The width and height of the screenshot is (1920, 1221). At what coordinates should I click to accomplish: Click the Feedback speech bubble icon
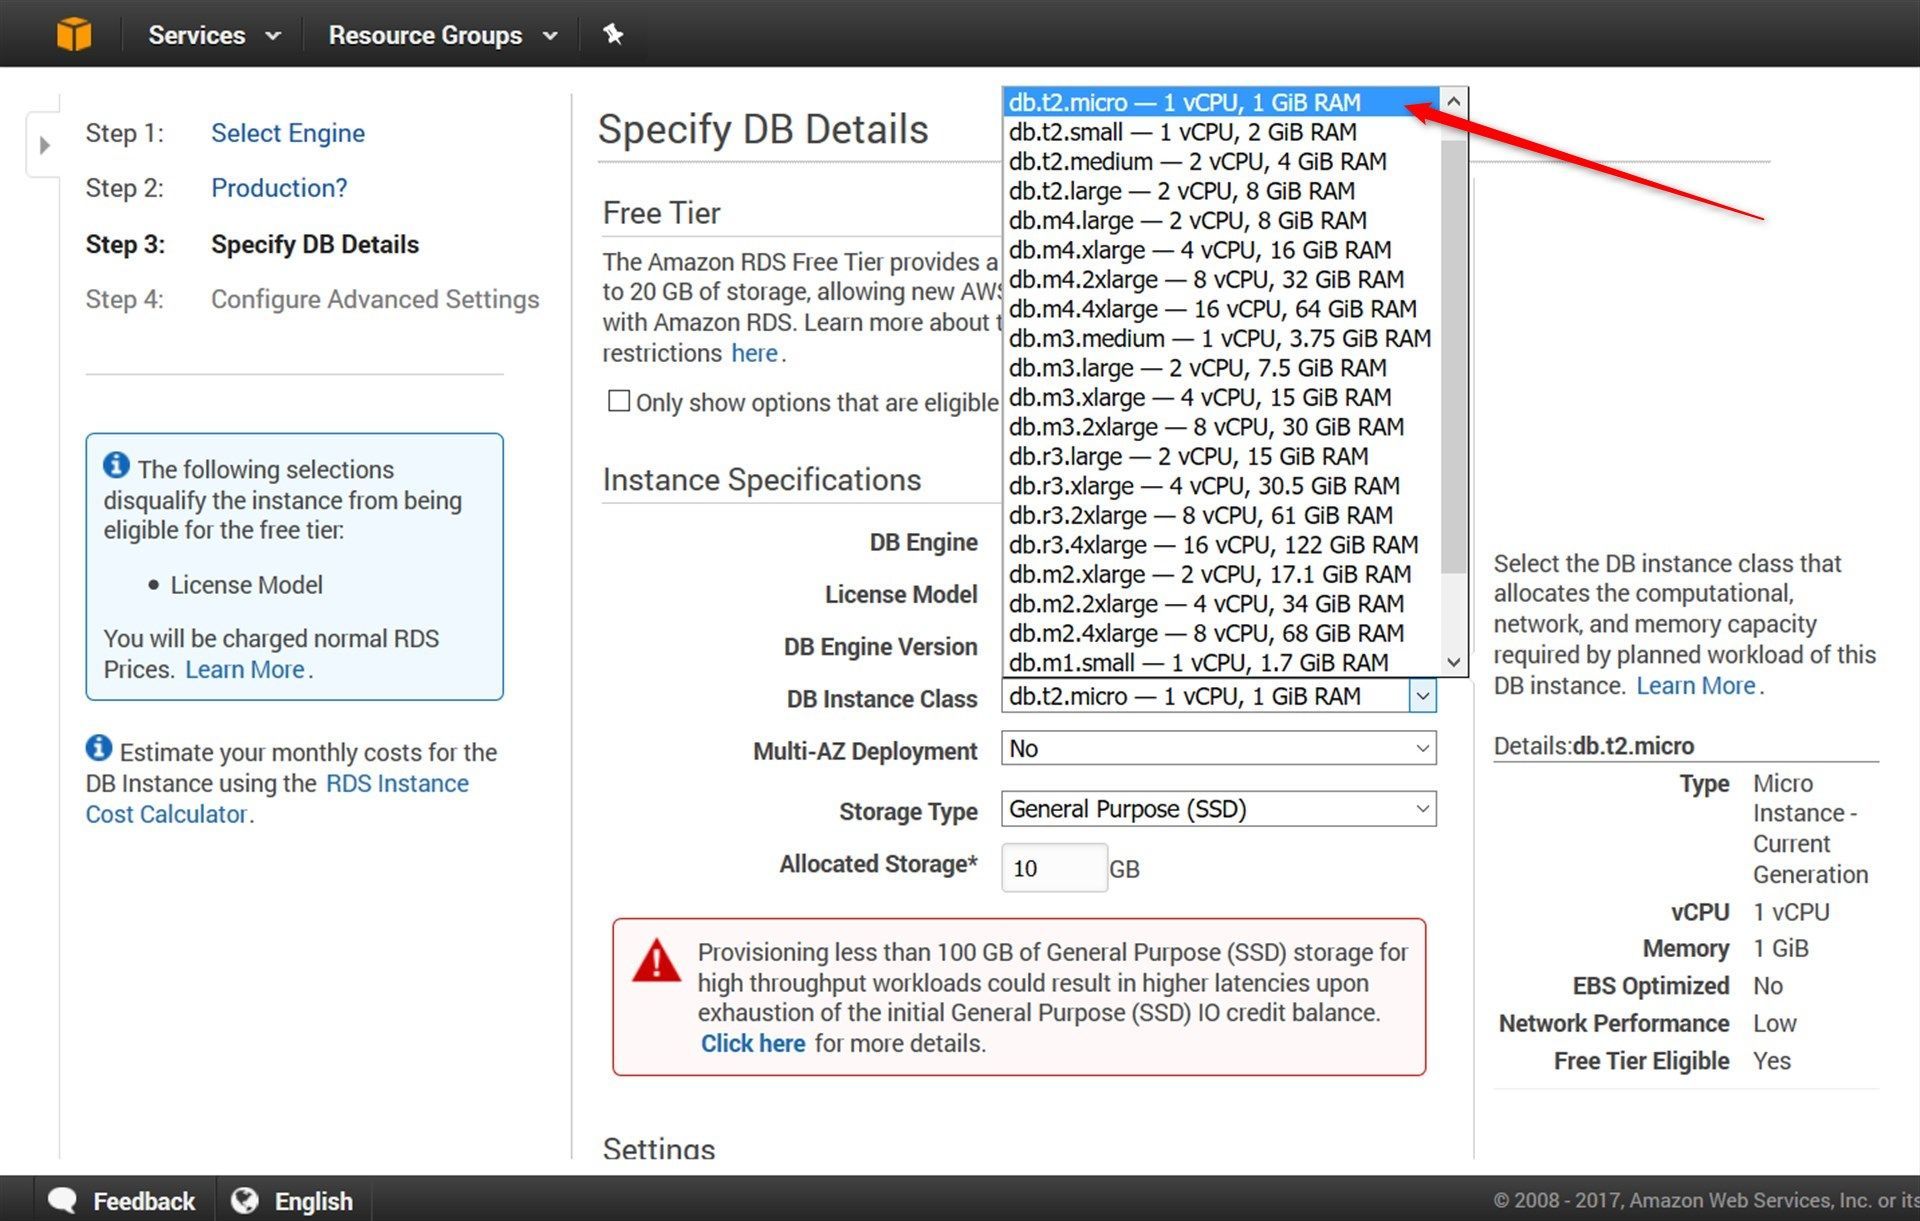point(62,1200)
